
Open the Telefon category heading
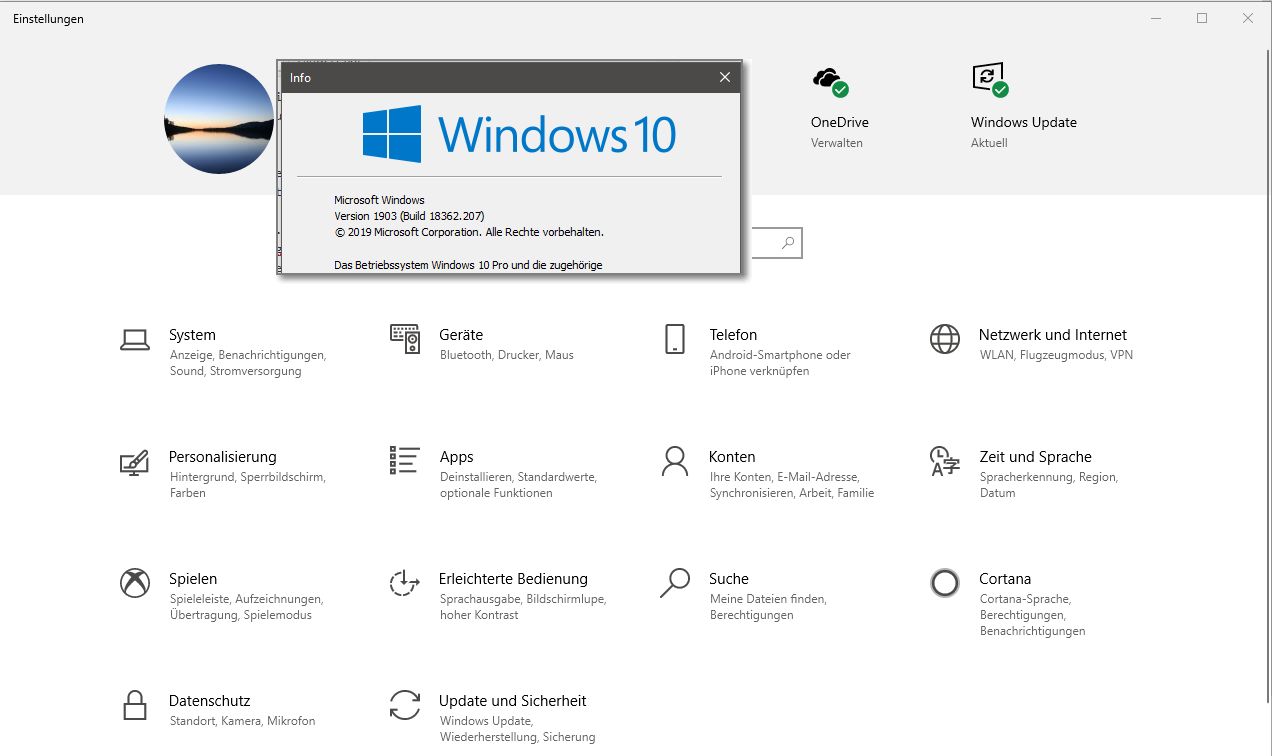(733, 335)
